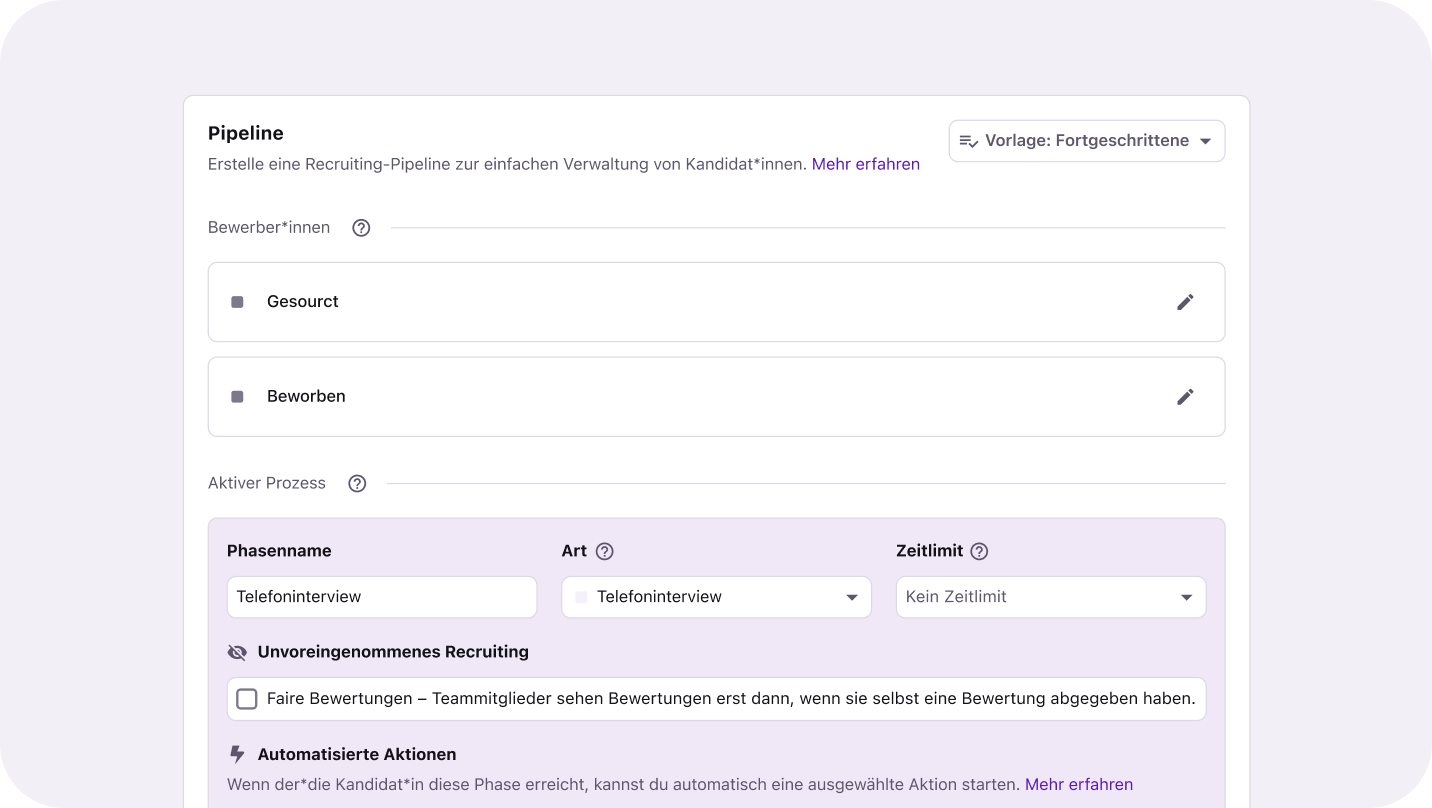Click pencil edit icon for Beworben stage
The height and width of the screenshot is (808, 1432).
pyautogui.click(x=1185, y=397)
